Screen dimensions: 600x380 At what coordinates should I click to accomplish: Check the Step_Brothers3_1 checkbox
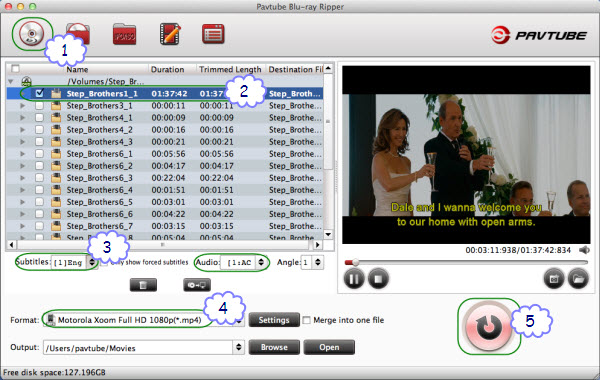point(39,106)
